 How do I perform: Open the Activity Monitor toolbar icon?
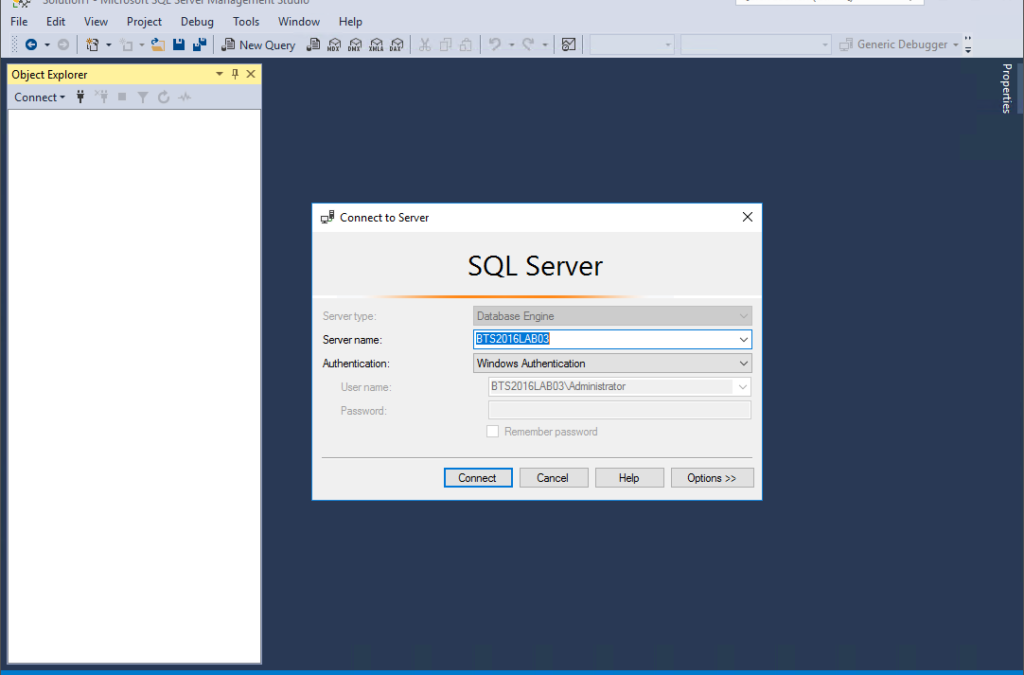click(x=569, y=44)
